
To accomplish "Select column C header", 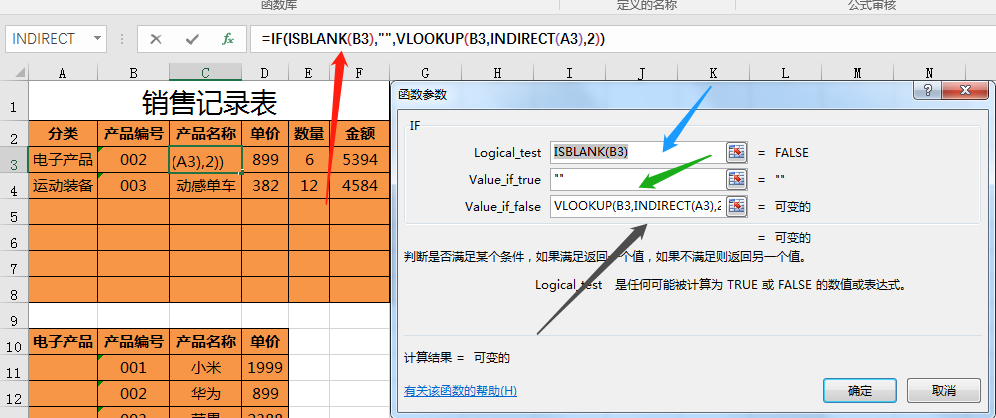I will 205,73.
